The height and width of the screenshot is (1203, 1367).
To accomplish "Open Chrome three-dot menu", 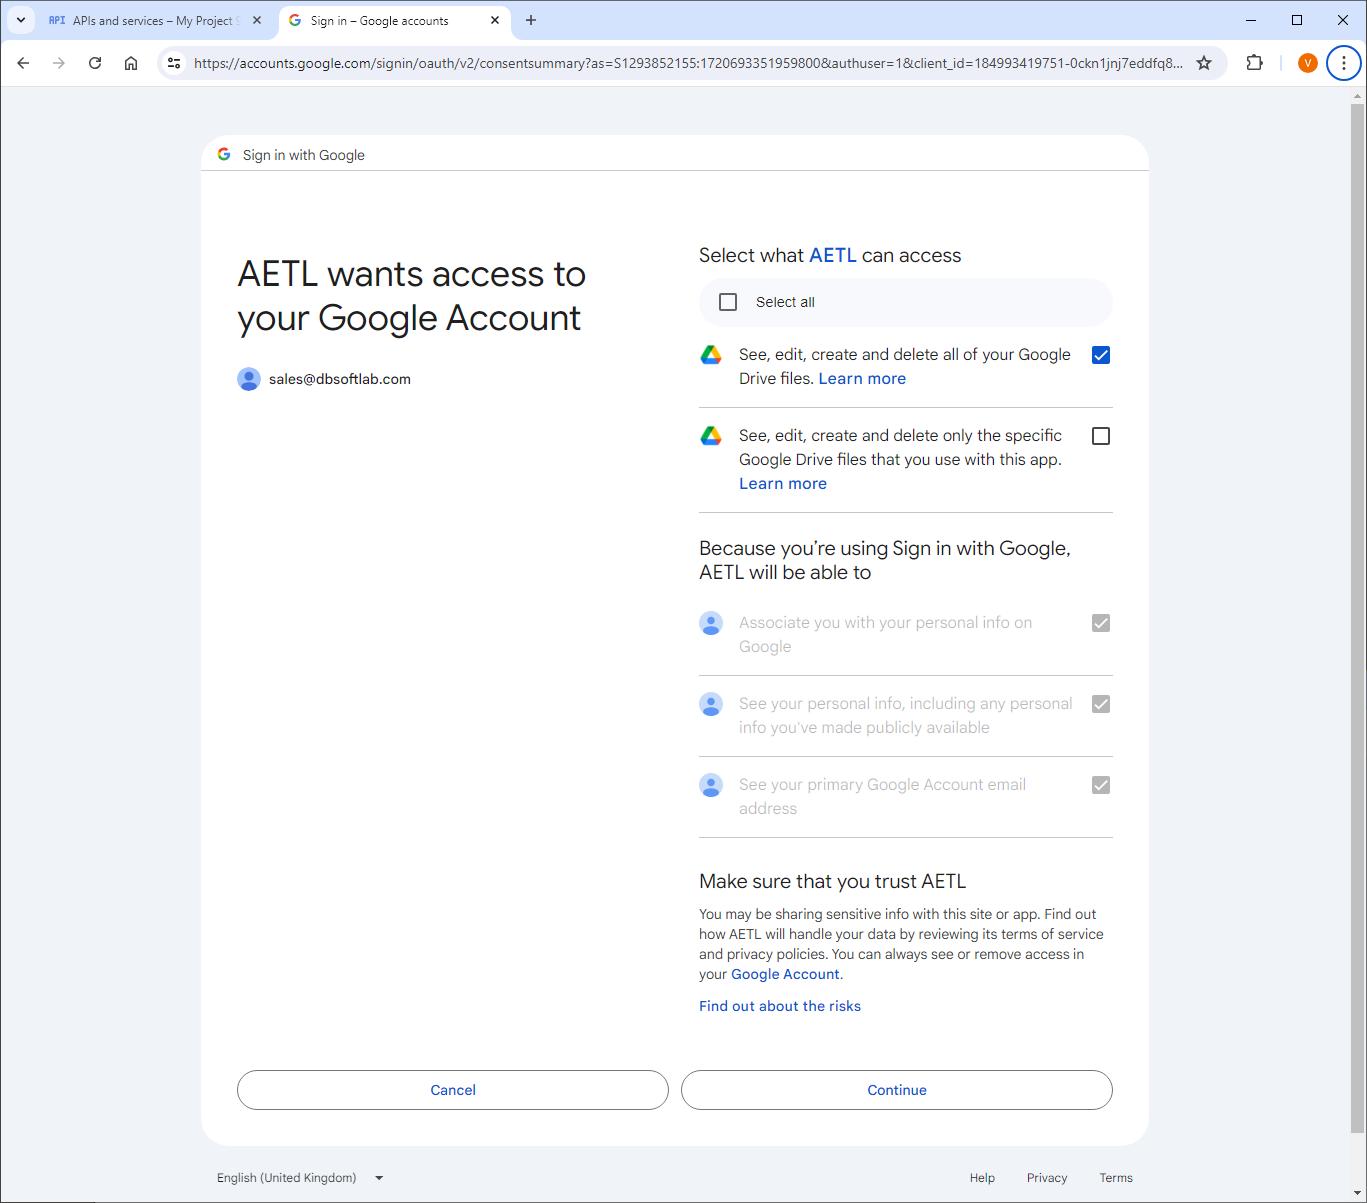I will coord(1343,63).
